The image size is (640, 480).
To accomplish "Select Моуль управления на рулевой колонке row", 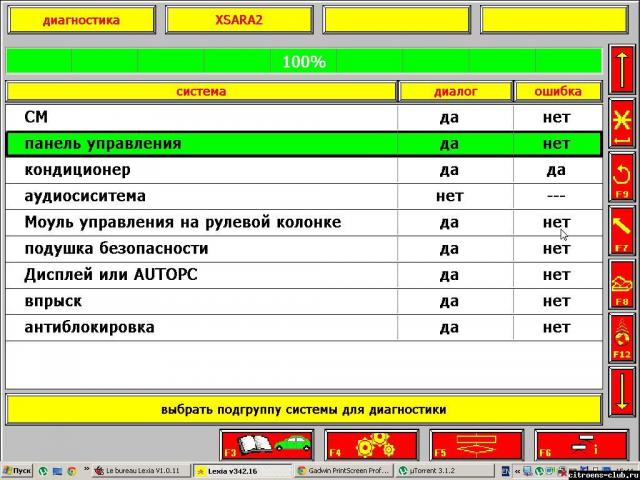I will [304, 222].
